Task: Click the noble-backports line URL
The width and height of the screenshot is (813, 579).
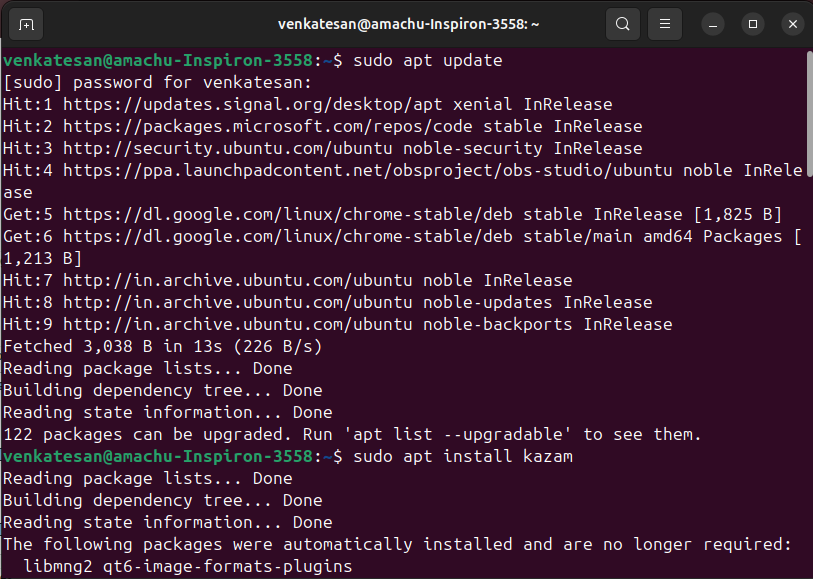Action: pyautogui.click(x=238, y=324)
